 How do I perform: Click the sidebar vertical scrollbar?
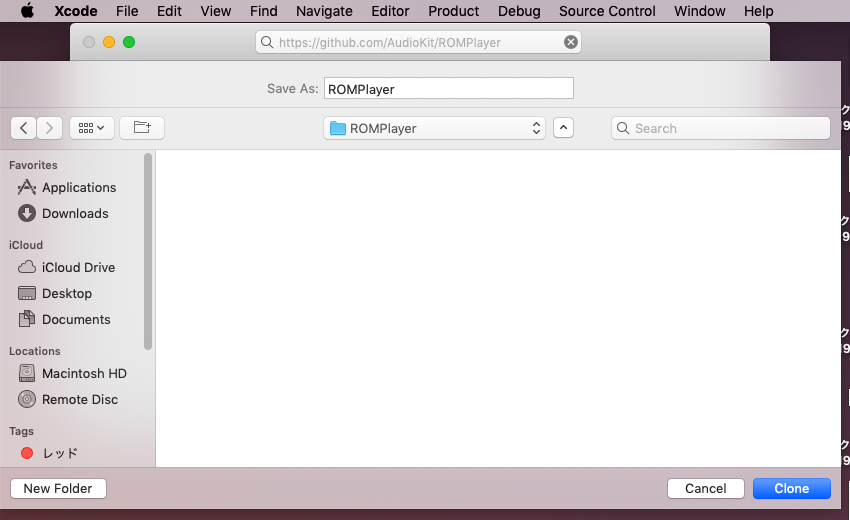click(148, 252)
